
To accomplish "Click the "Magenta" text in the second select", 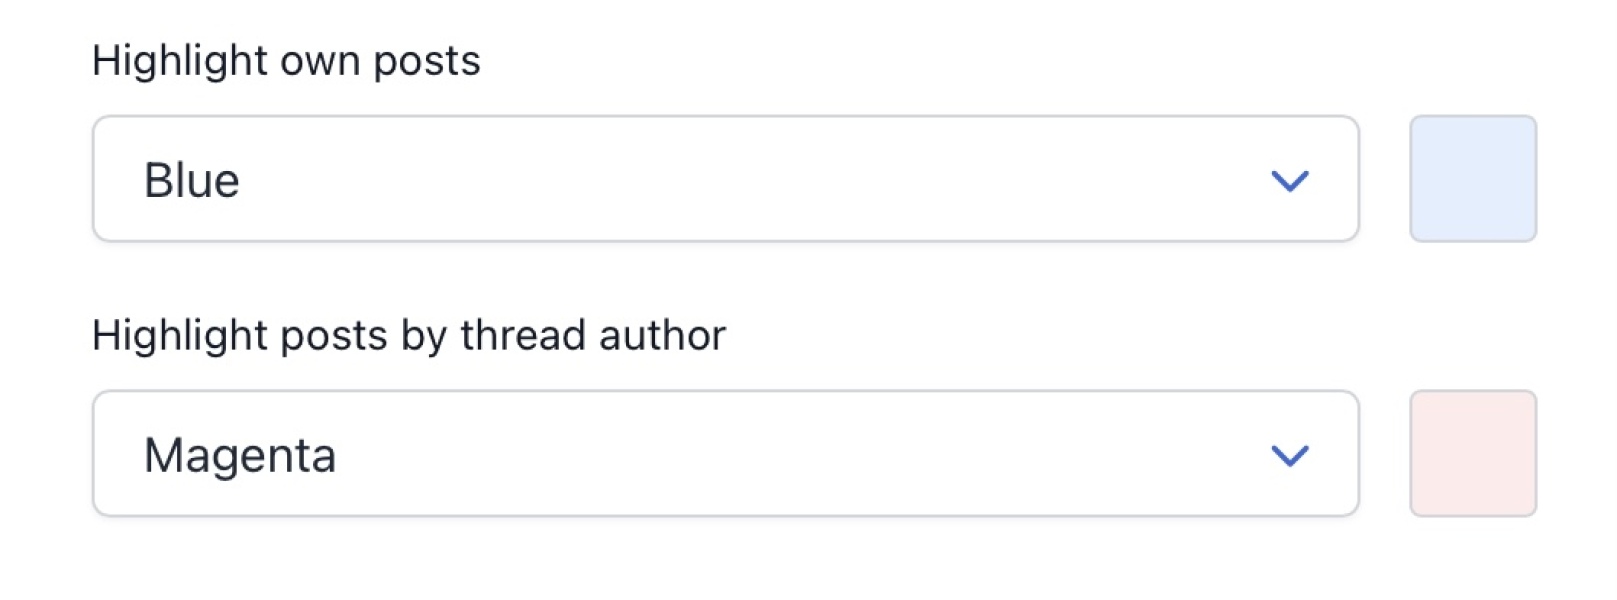I will [240, 456].
